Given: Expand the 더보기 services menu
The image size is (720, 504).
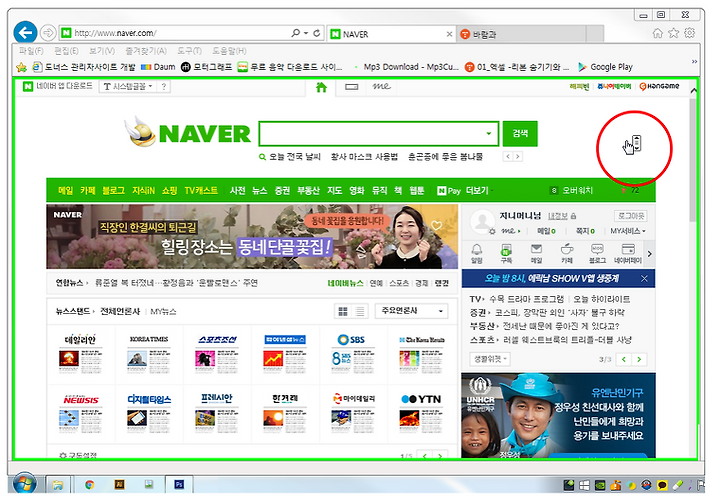Looking at the screenshot, I should tap(479, 190).
